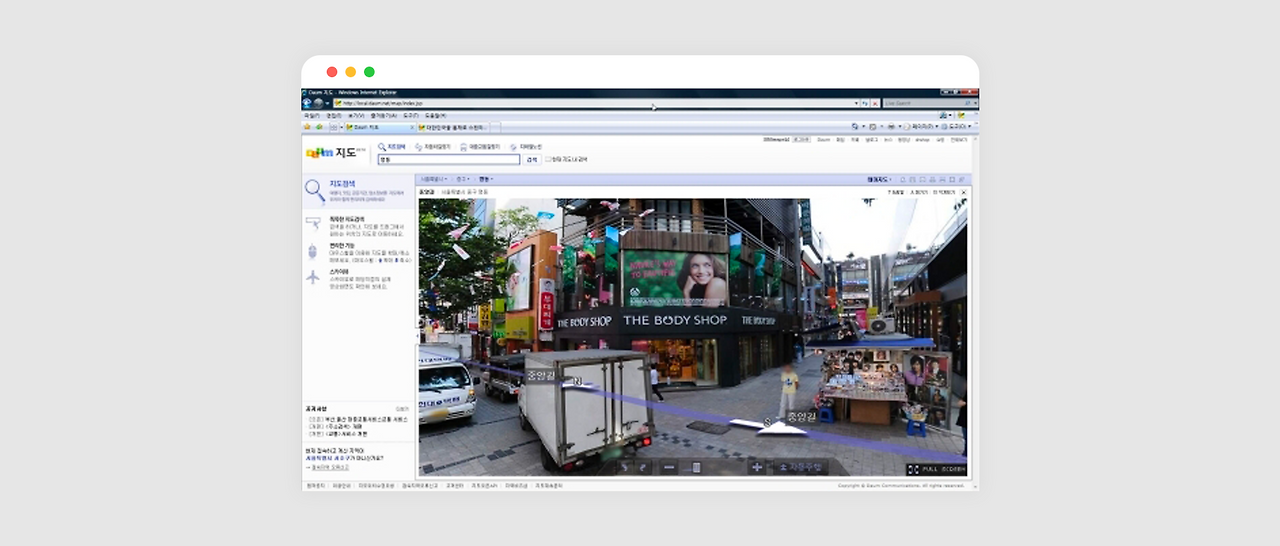Open the IE 도구 command dropdown
This screenshot has width=1280, height=546.
[x=956, y=127]
